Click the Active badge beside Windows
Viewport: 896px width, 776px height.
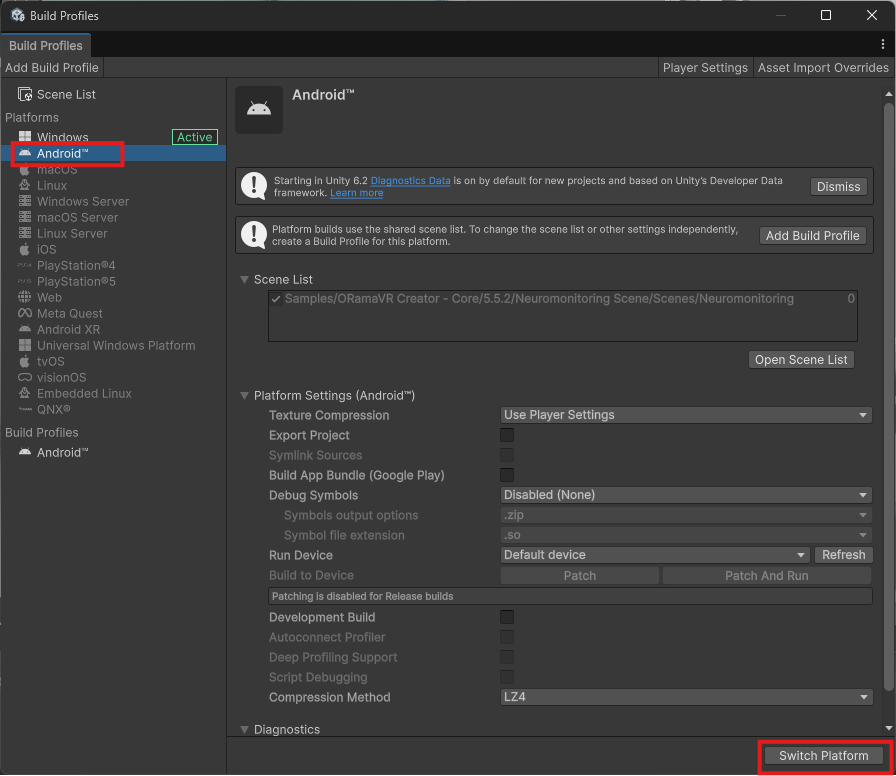click(x=195, y=137)
